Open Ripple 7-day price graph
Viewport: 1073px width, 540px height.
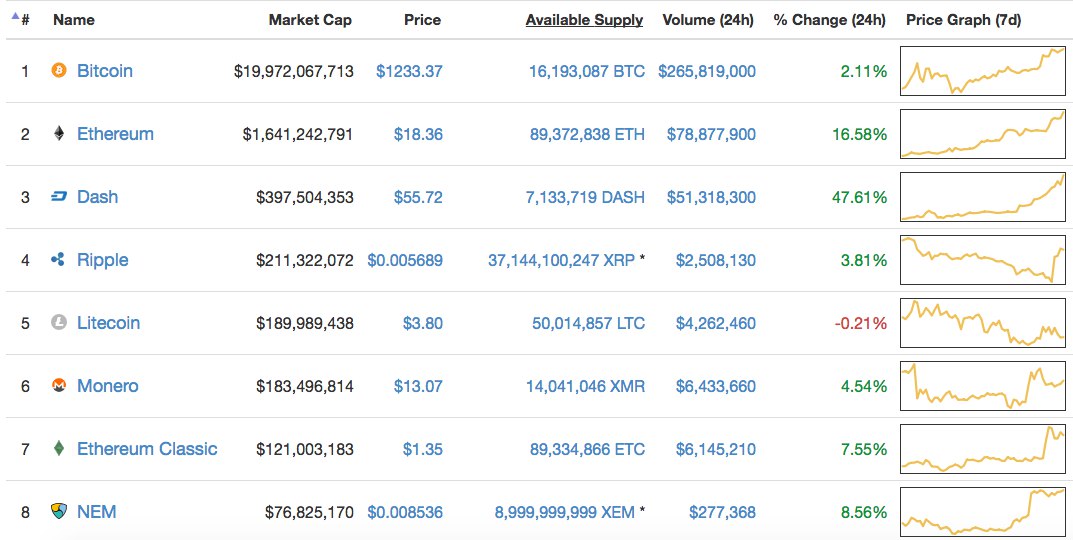[983, 259]
